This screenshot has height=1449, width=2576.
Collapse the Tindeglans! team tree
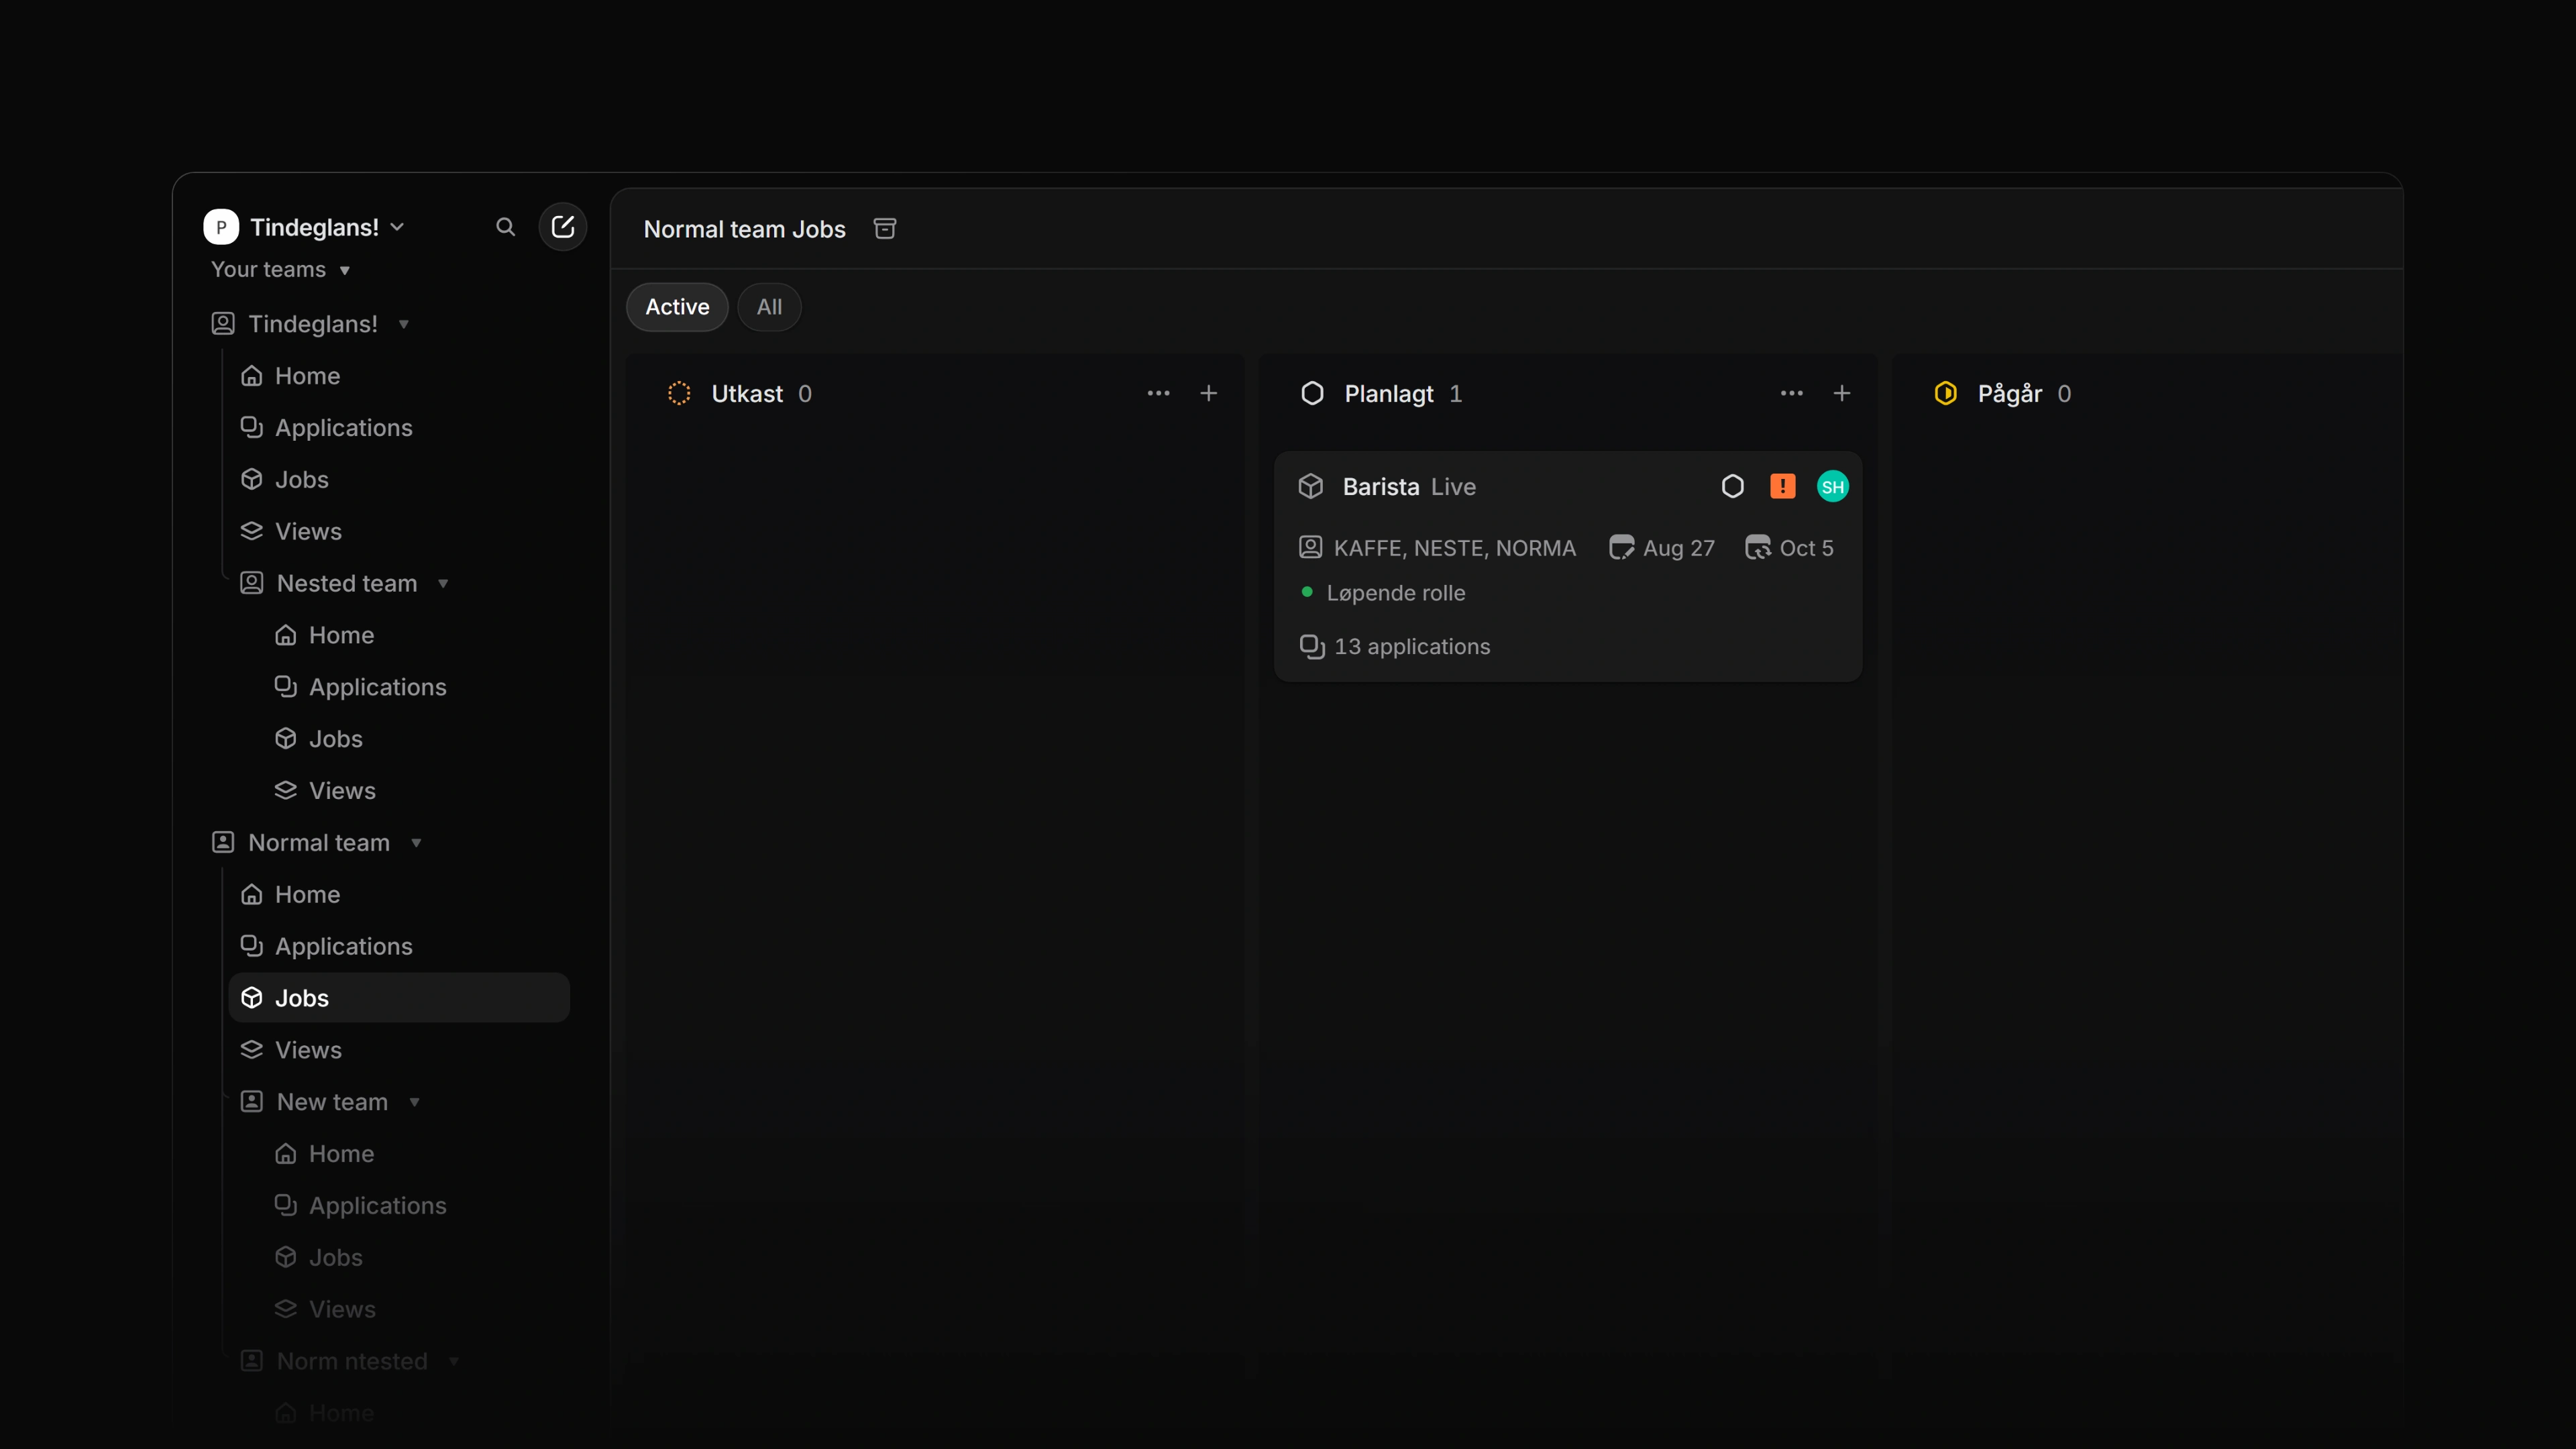tap(404, 324)
